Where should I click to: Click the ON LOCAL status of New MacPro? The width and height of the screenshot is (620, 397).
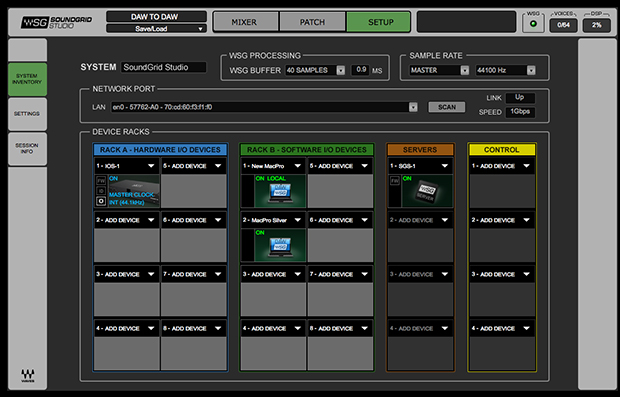coord(270,178)
